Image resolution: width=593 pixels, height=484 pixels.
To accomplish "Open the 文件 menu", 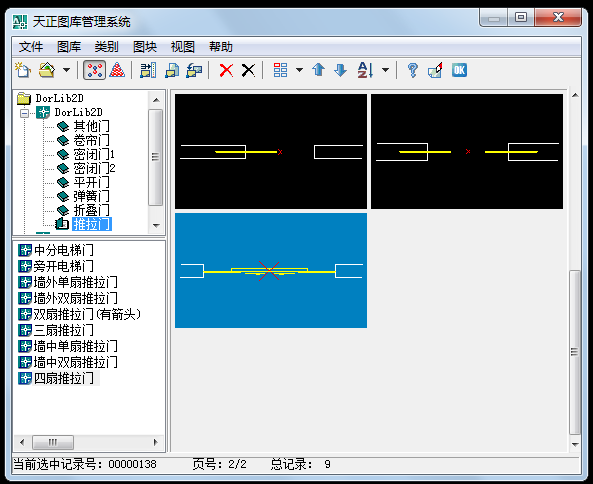I will (31, 47).
